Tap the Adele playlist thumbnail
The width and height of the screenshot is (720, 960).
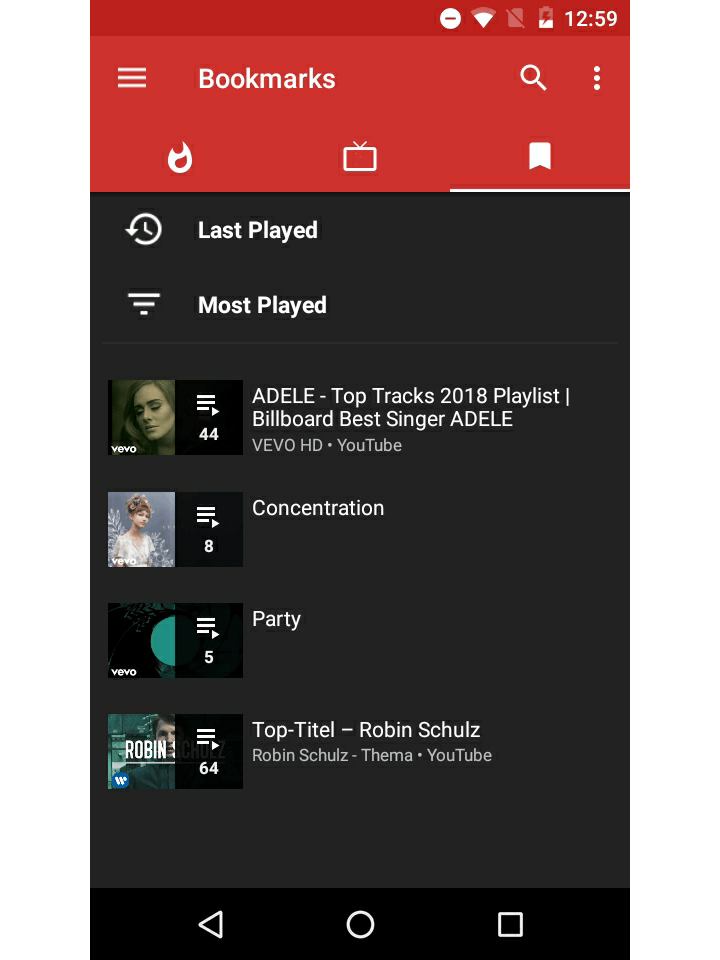click(x=175, y=418)
